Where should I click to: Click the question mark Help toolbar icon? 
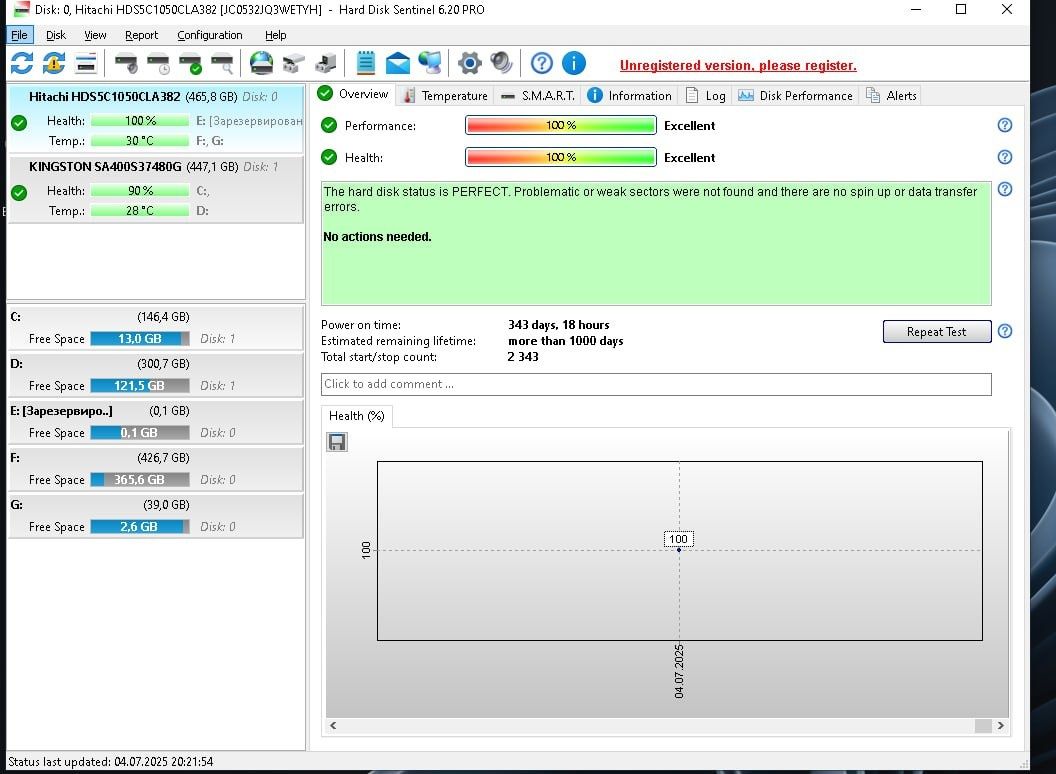point(541,64)
